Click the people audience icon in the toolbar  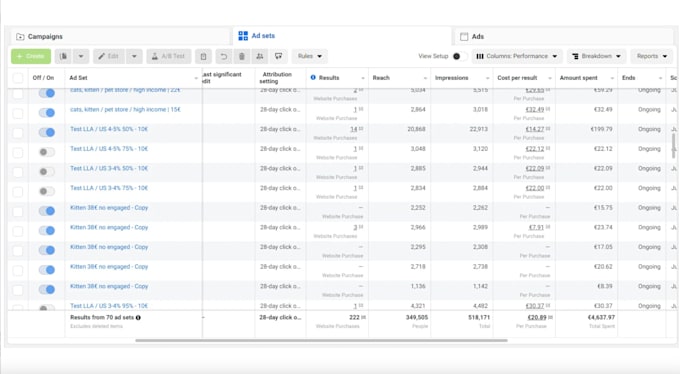tap(260, 56)
